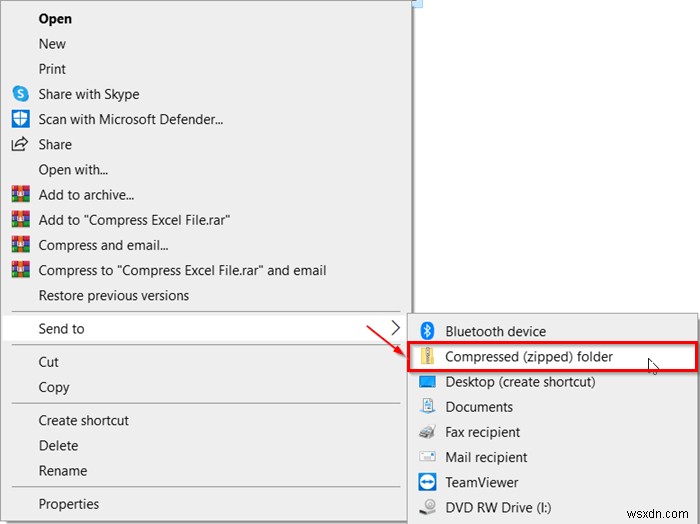The image size is (700, 524).
Task: Click the mail envelope icon
Action: (427, 457)
